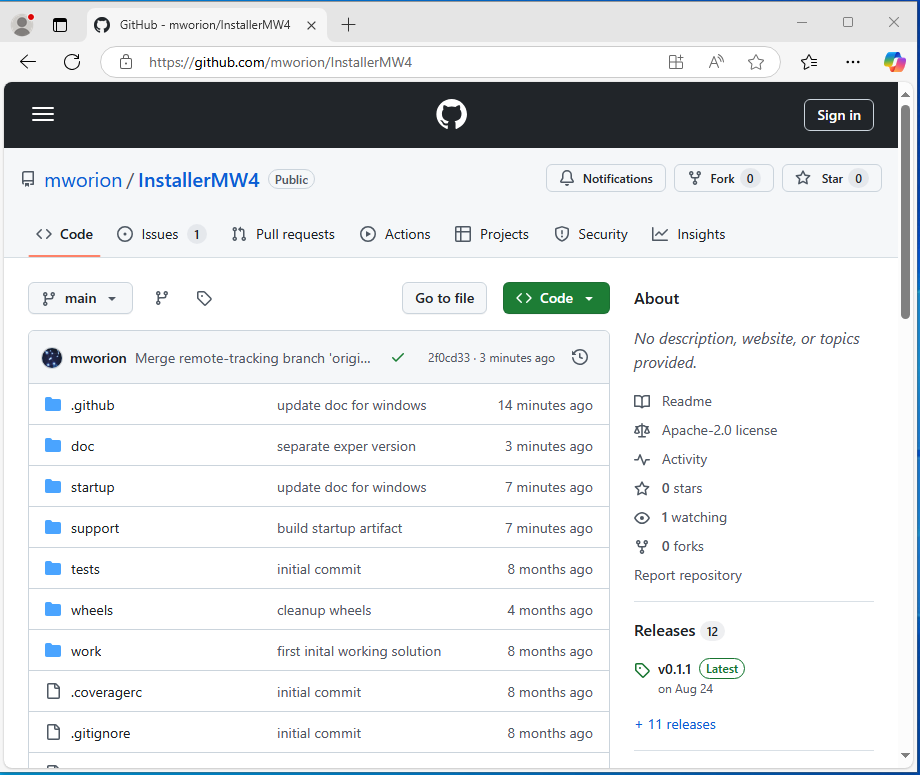Refresh the page with the reload icon
The height and width of the screenshot is (775, 920).
[x=72, y=62]
